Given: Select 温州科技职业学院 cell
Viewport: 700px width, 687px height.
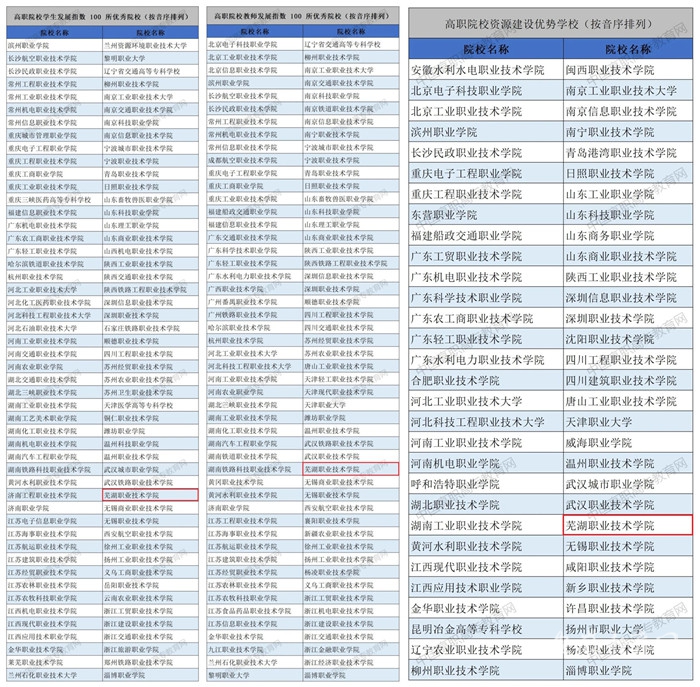Looking at the screenshot, I should (x=150, y=444).
